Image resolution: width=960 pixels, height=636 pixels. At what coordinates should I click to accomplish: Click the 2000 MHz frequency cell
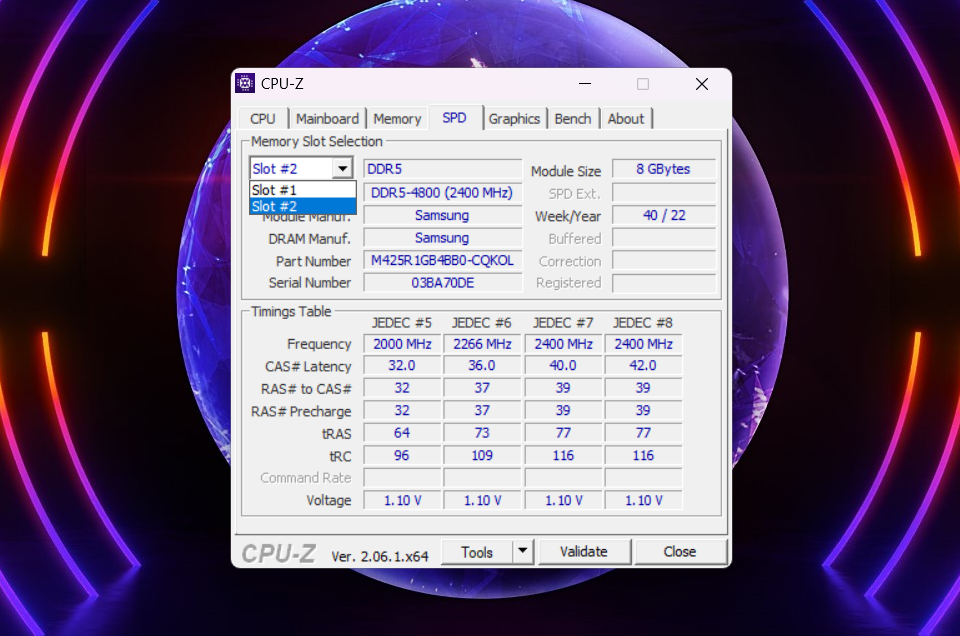[x=402, y=344]
